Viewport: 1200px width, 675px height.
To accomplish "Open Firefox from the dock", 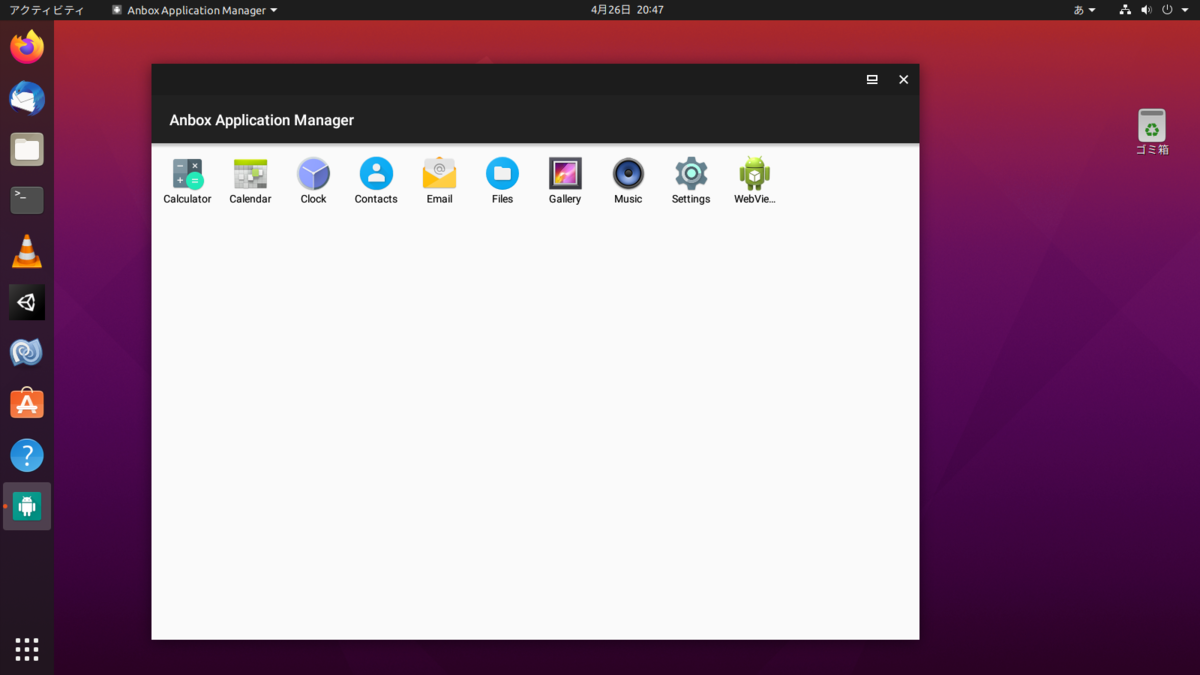I will tap(27, 47).
